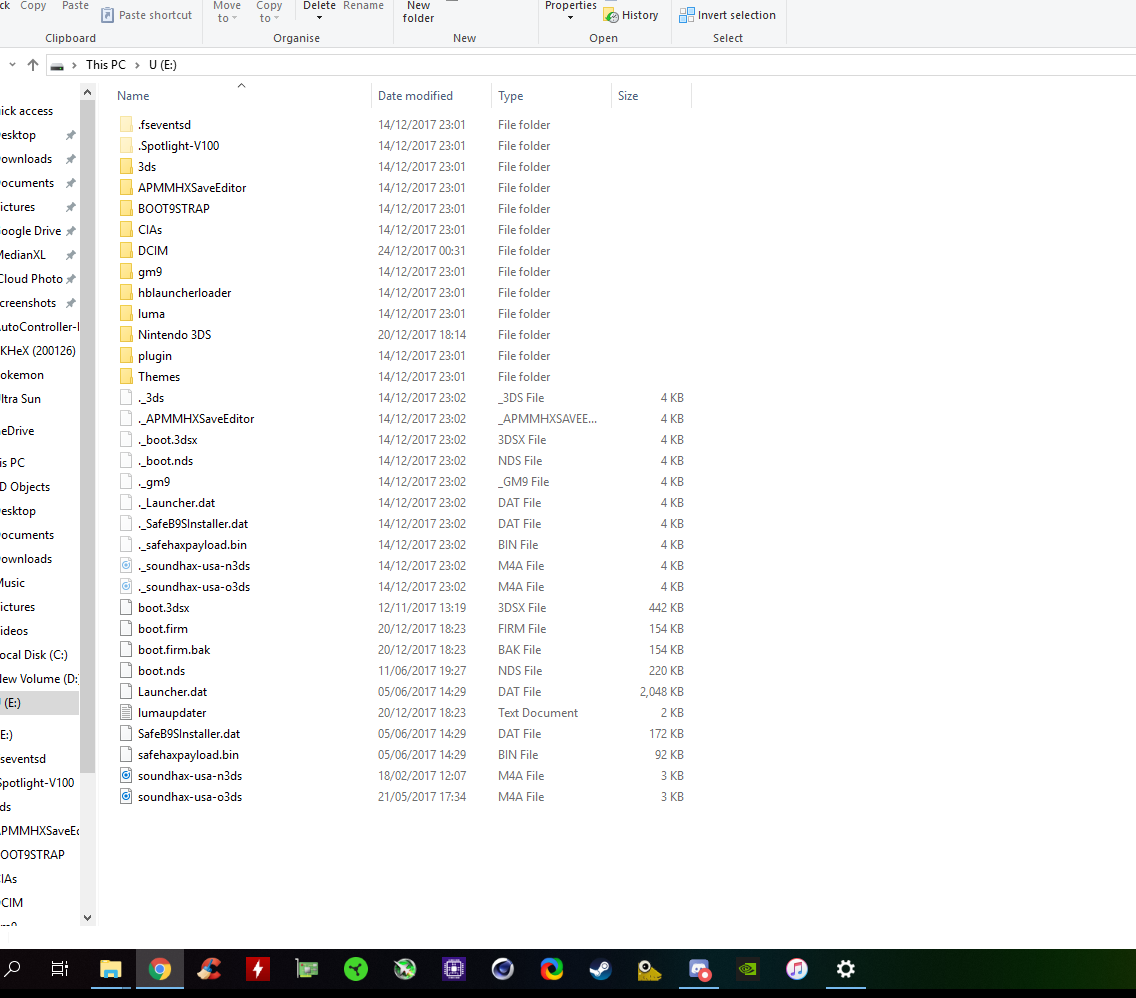Select the Themes folder icon
1136x998 pixels.
tap(126, 377)
